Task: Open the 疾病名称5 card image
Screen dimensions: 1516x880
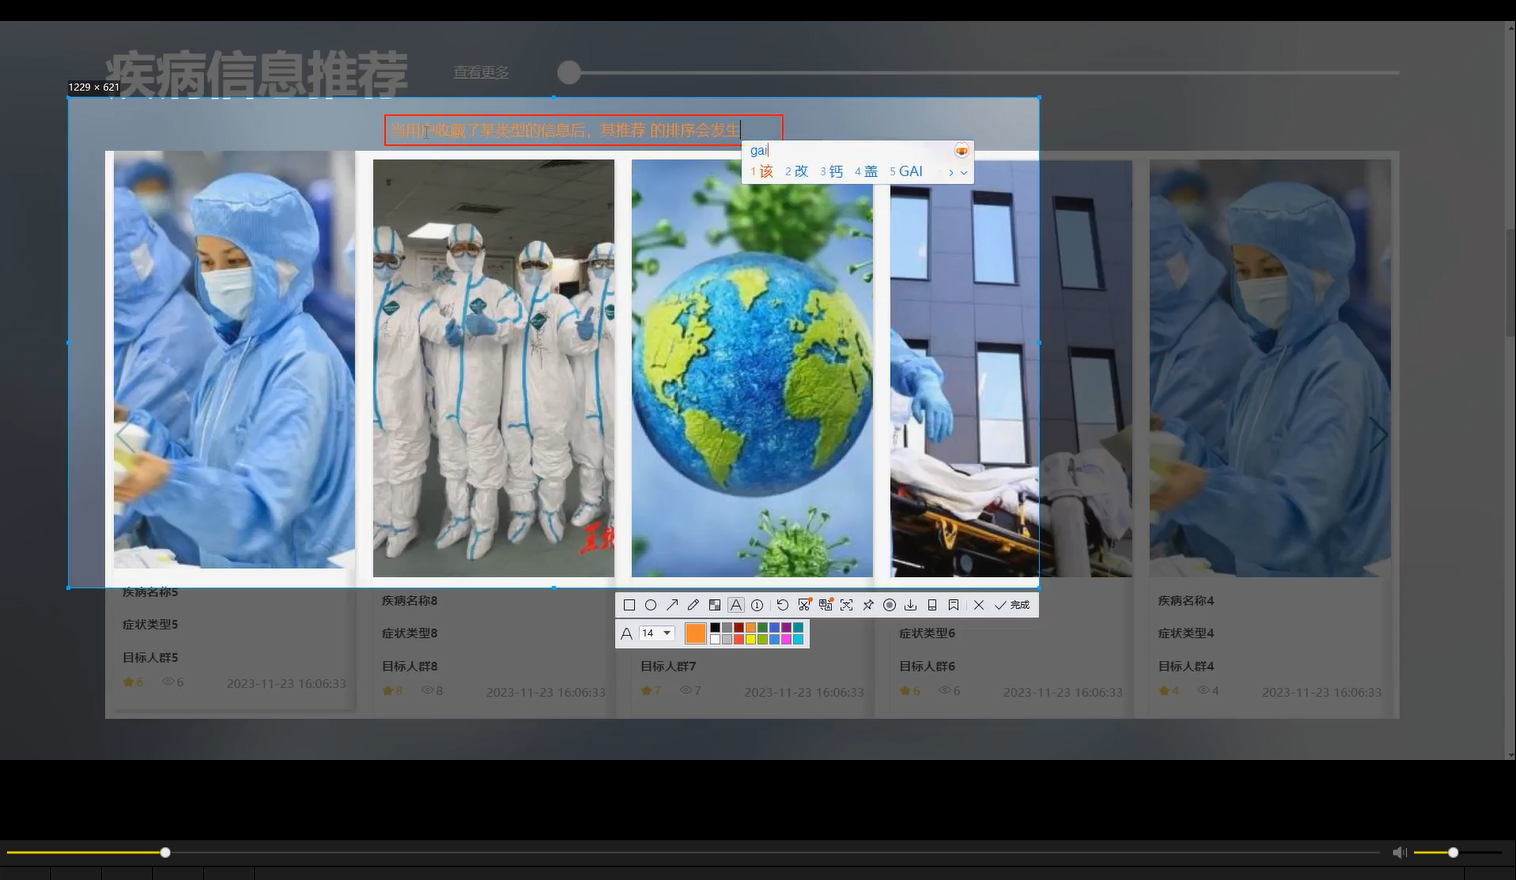Action: pos(234,359)
